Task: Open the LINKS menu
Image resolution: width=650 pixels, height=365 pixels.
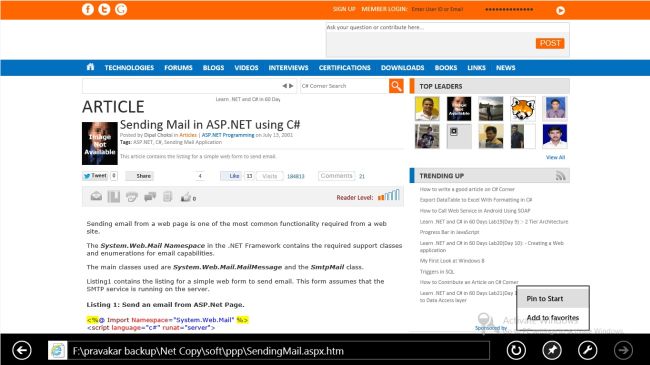Action: click(476, 68)
